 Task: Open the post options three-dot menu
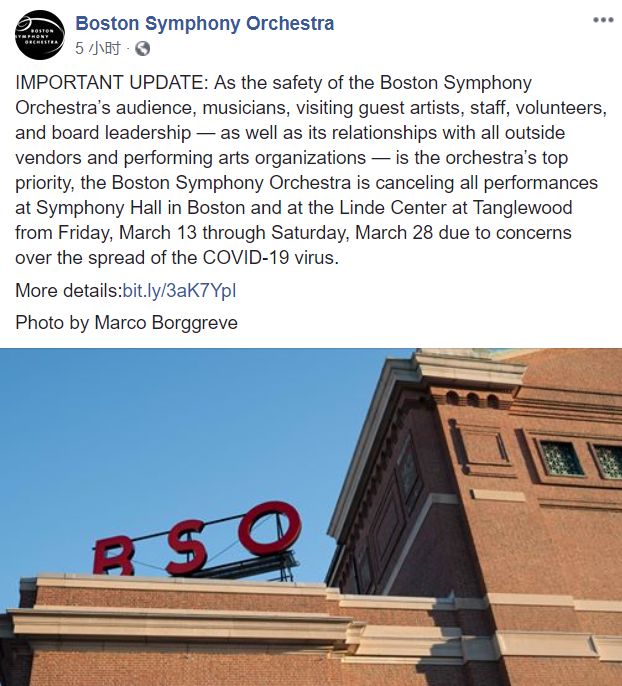[x=603, y=20]
